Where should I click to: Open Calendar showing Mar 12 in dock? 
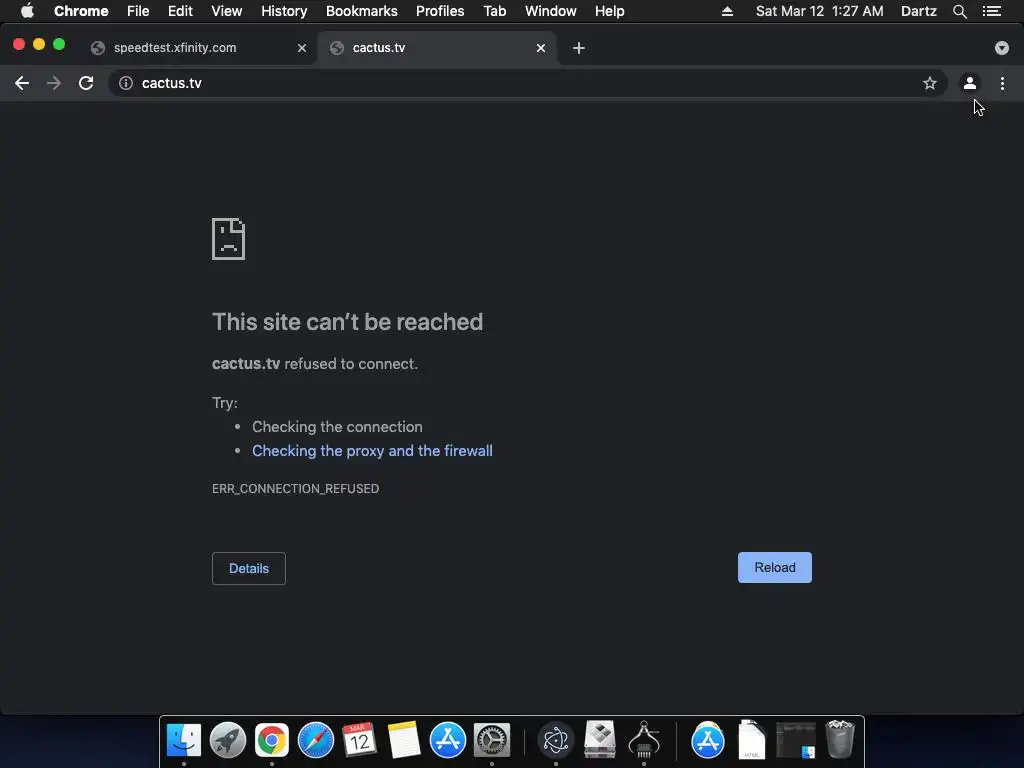359,740
